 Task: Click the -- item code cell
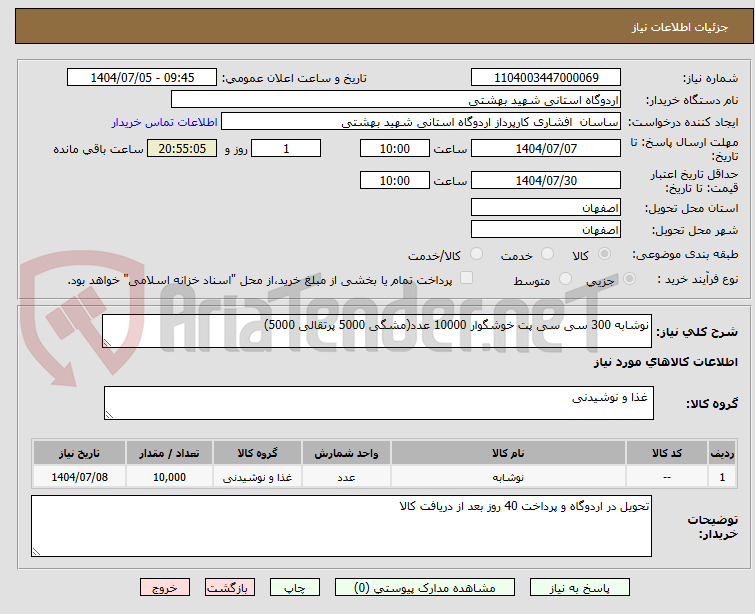[x=666, y=477]
